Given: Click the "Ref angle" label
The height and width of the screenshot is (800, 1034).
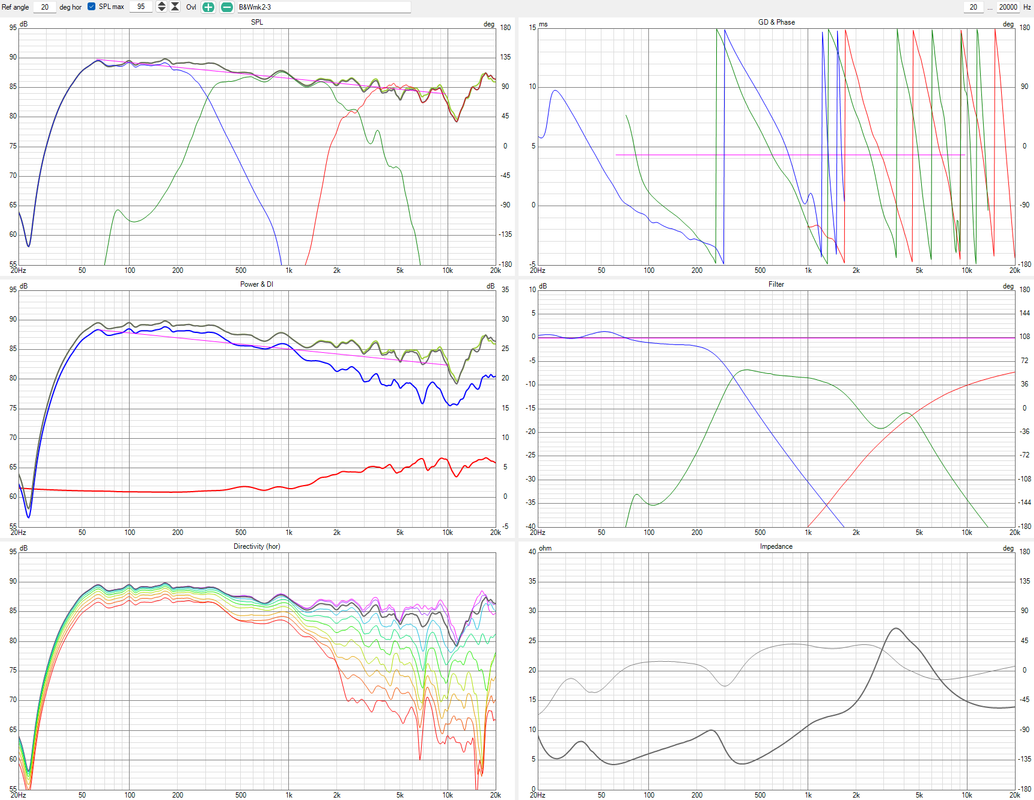Looking at the screenshot, I should point(15,7).
